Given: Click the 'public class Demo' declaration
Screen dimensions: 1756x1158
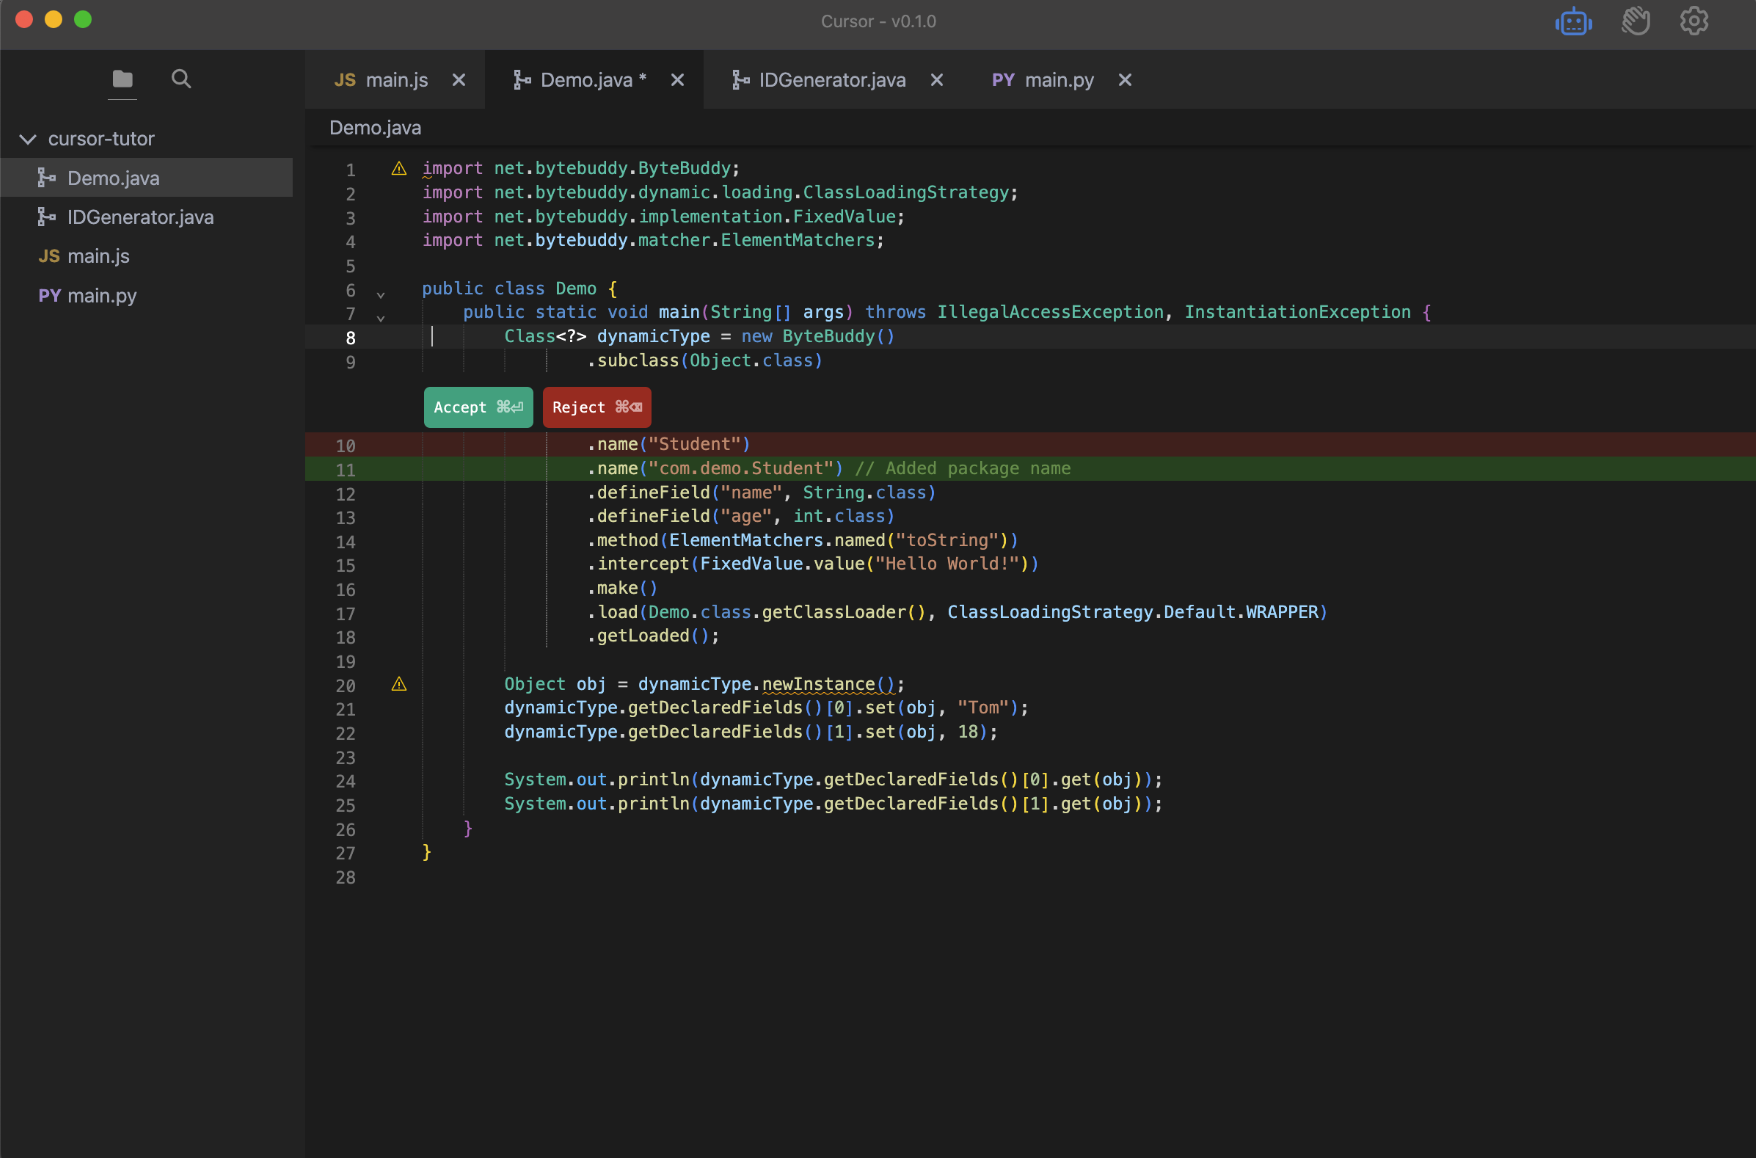Looking at the screenshot, I should [x=509, y=288].
